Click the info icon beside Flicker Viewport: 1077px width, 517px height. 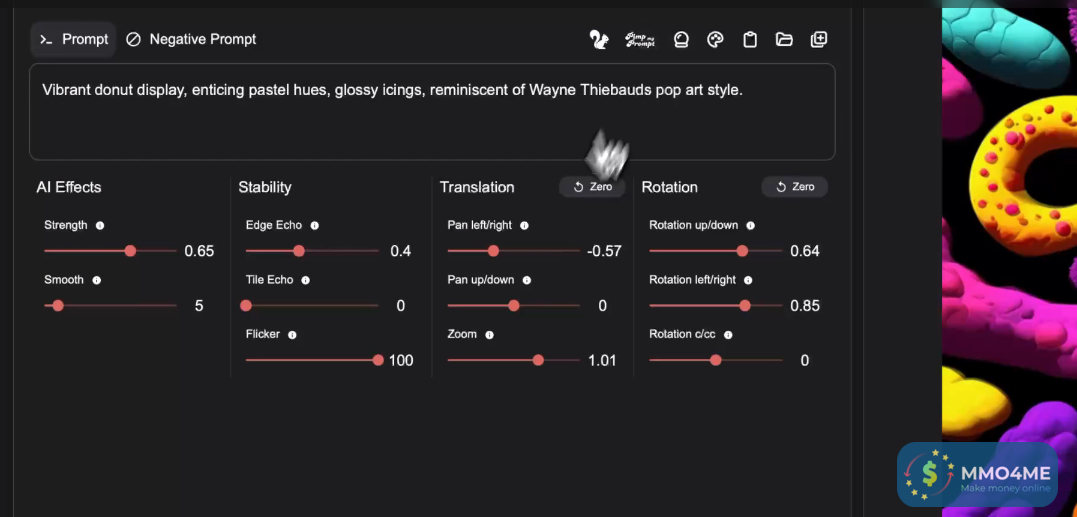pos(293,335)
